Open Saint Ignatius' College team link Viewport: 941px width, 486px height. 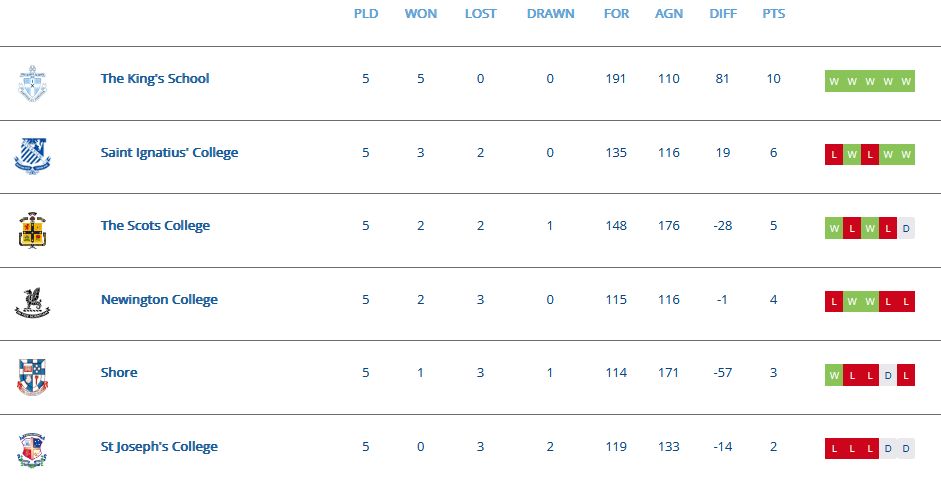coord(169,152)
